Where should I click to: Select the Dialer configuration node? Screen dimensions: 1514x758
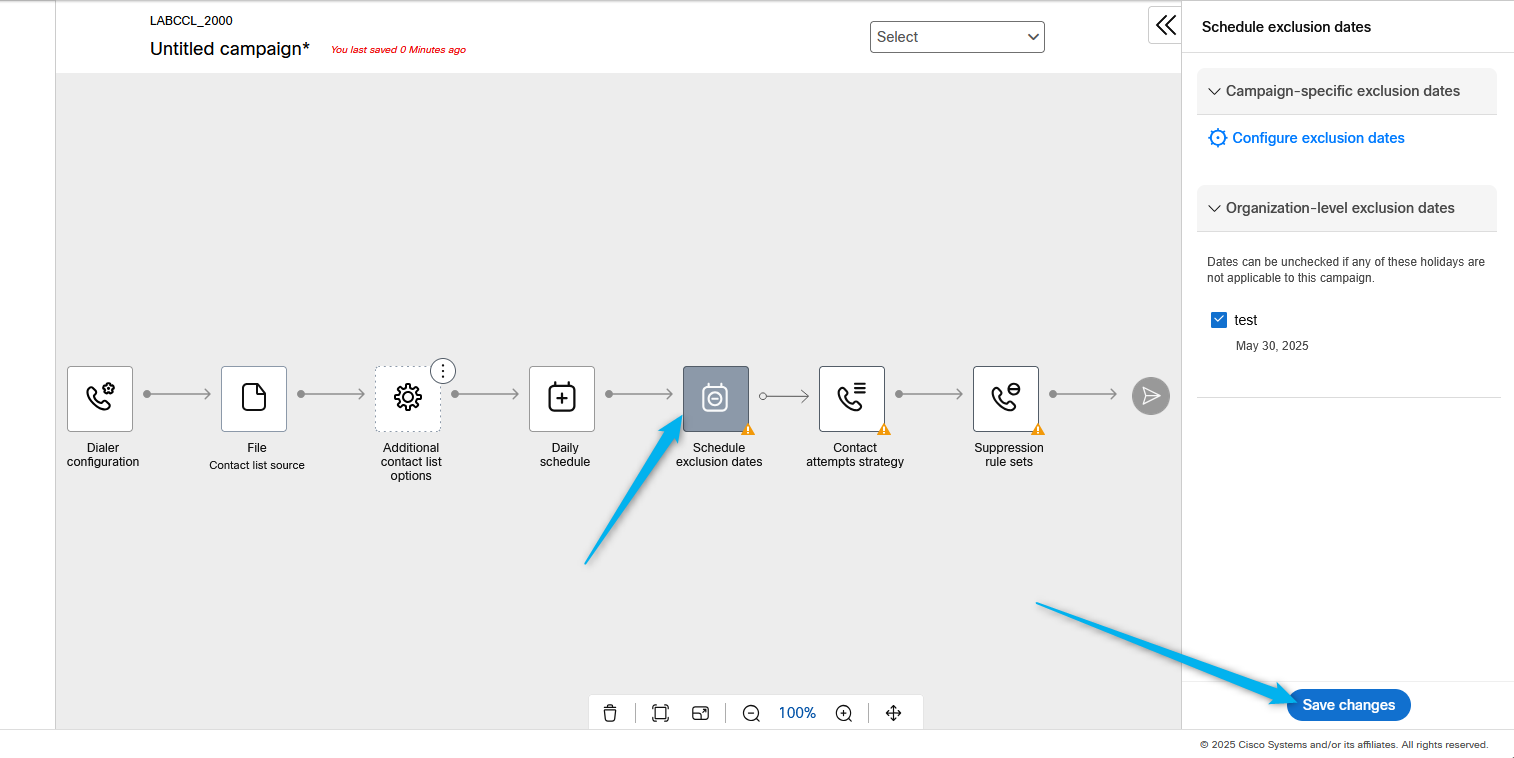[x=100, y=398]
